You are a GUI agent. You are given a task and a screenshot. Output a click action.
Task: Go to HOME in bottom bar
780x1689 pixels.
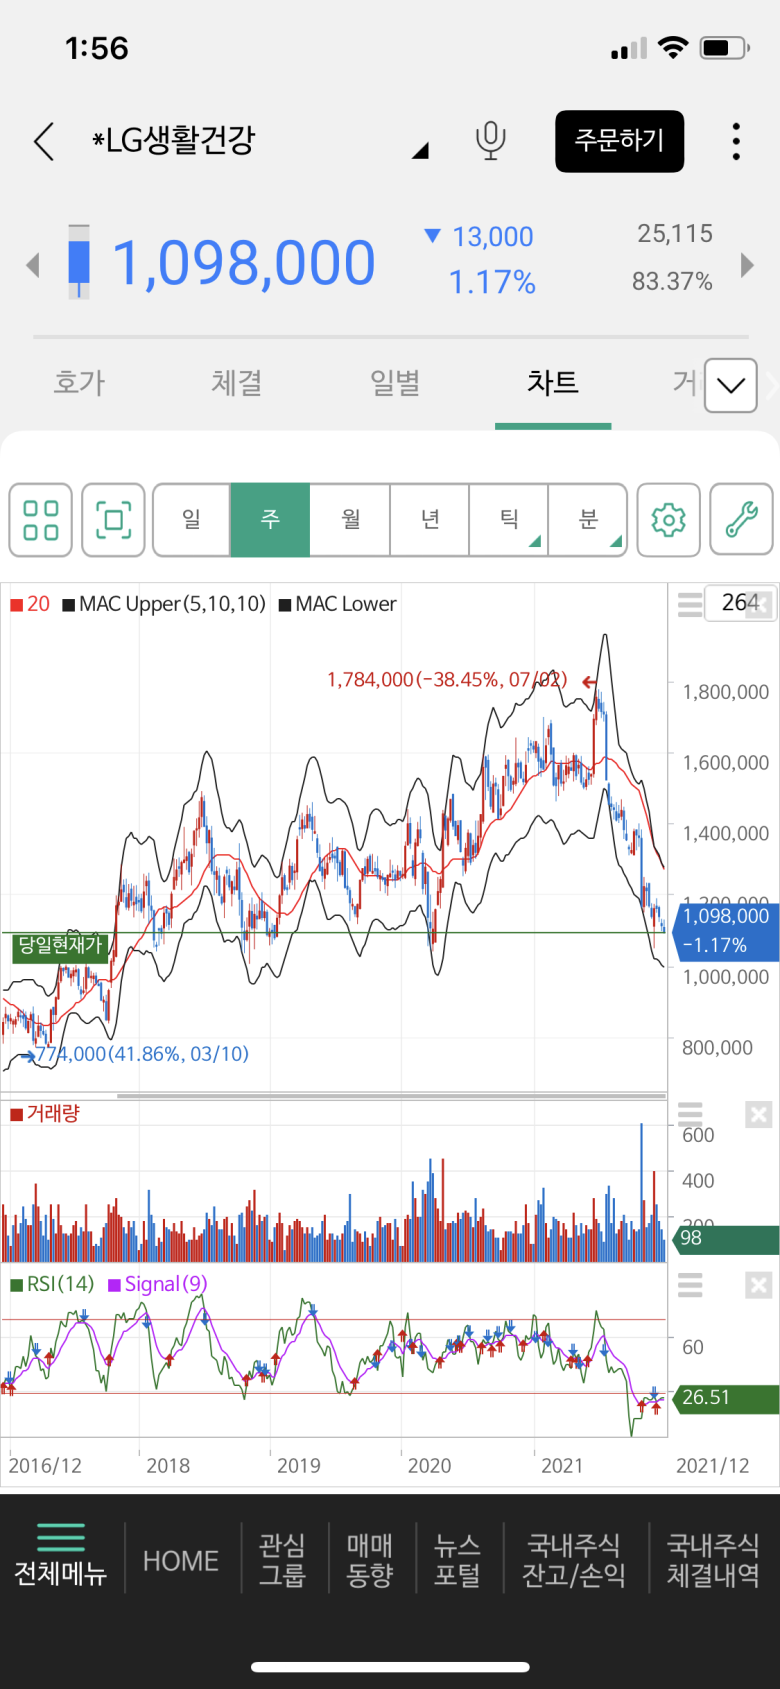[181, 1561]
